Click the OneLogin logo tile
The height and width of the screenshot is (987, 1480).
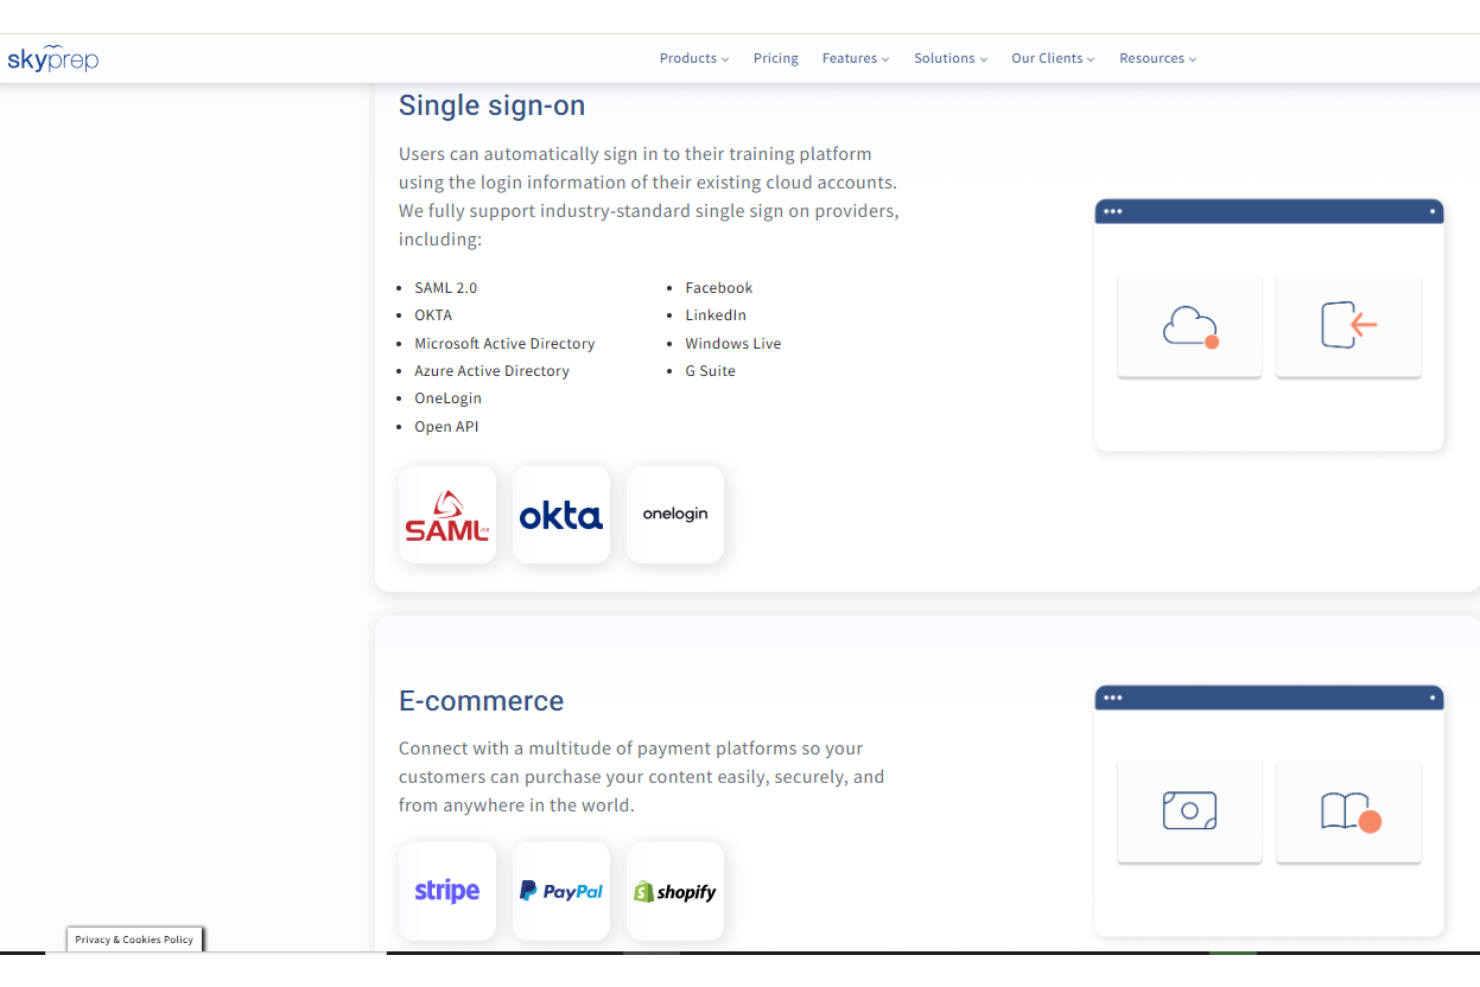point(675,514)
